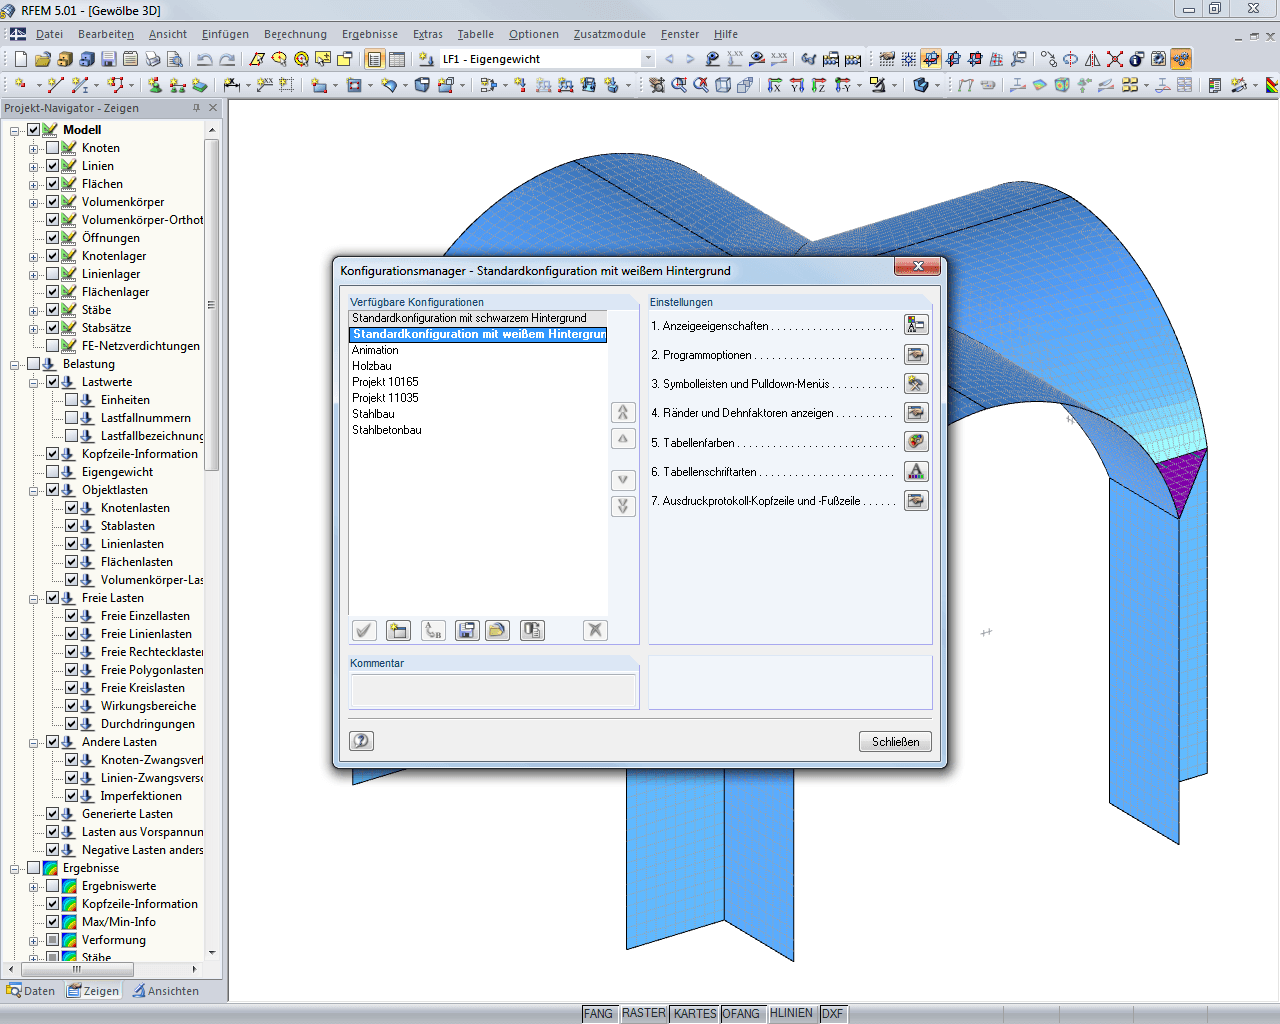Toggle OFANG in status bar
Viewport: 1280px width, 1024px height.
741,1013
